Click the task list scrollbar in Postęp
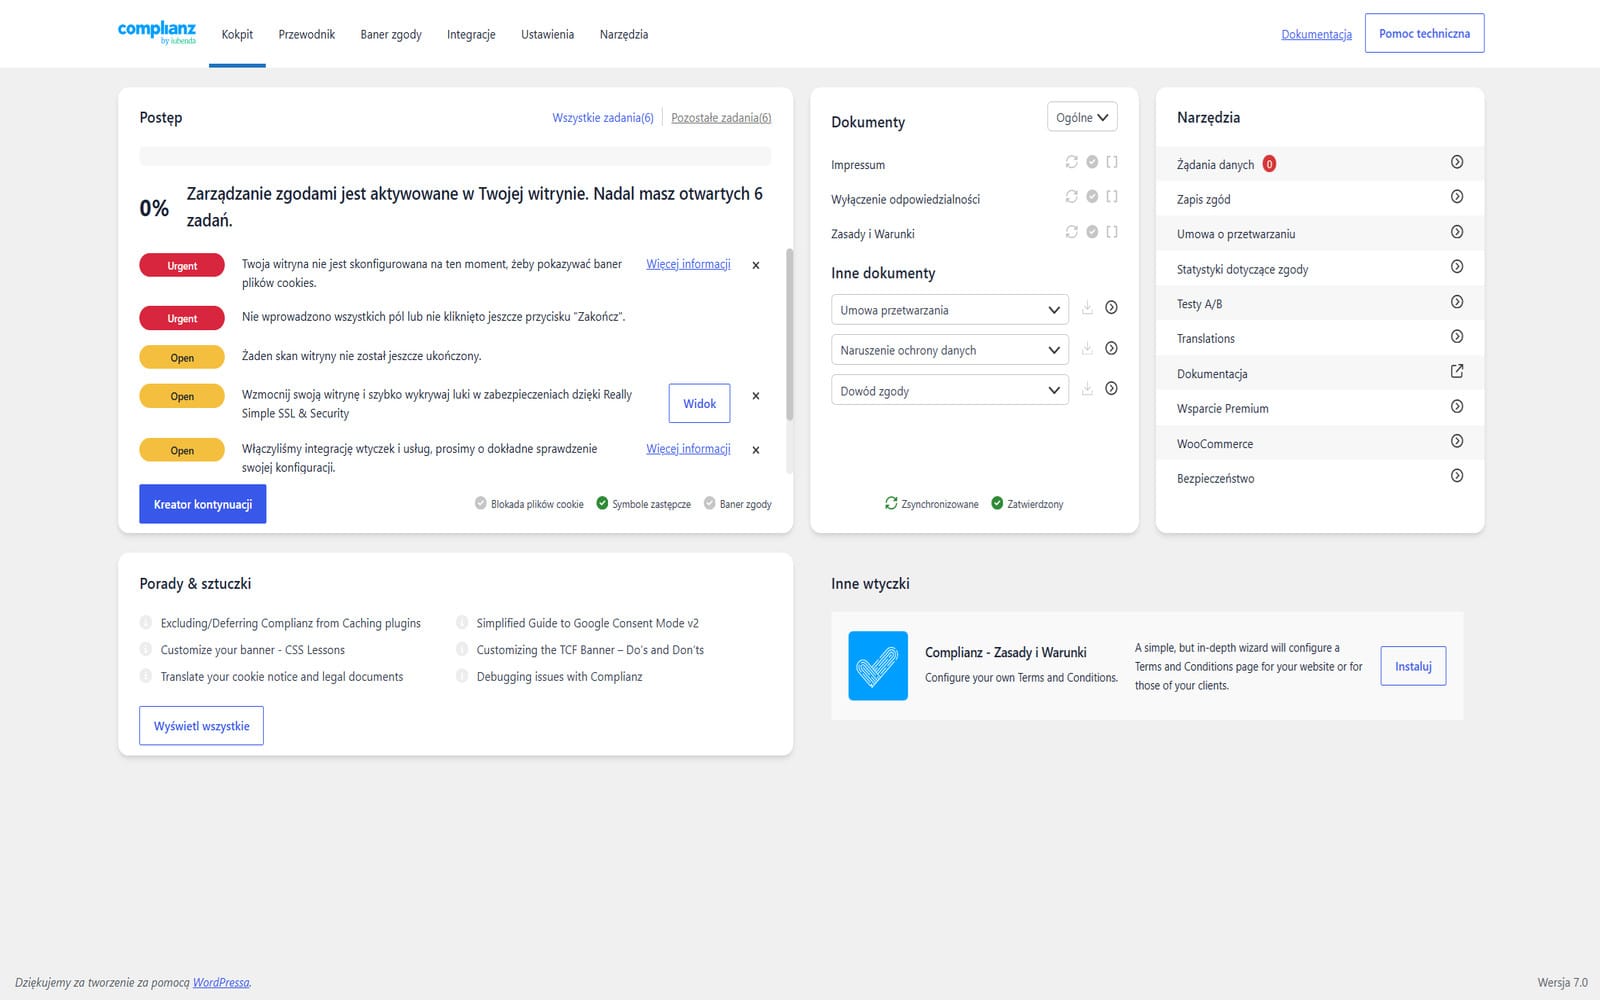This screenshot has width=1600, height=1000. click(x=789, y=335)
